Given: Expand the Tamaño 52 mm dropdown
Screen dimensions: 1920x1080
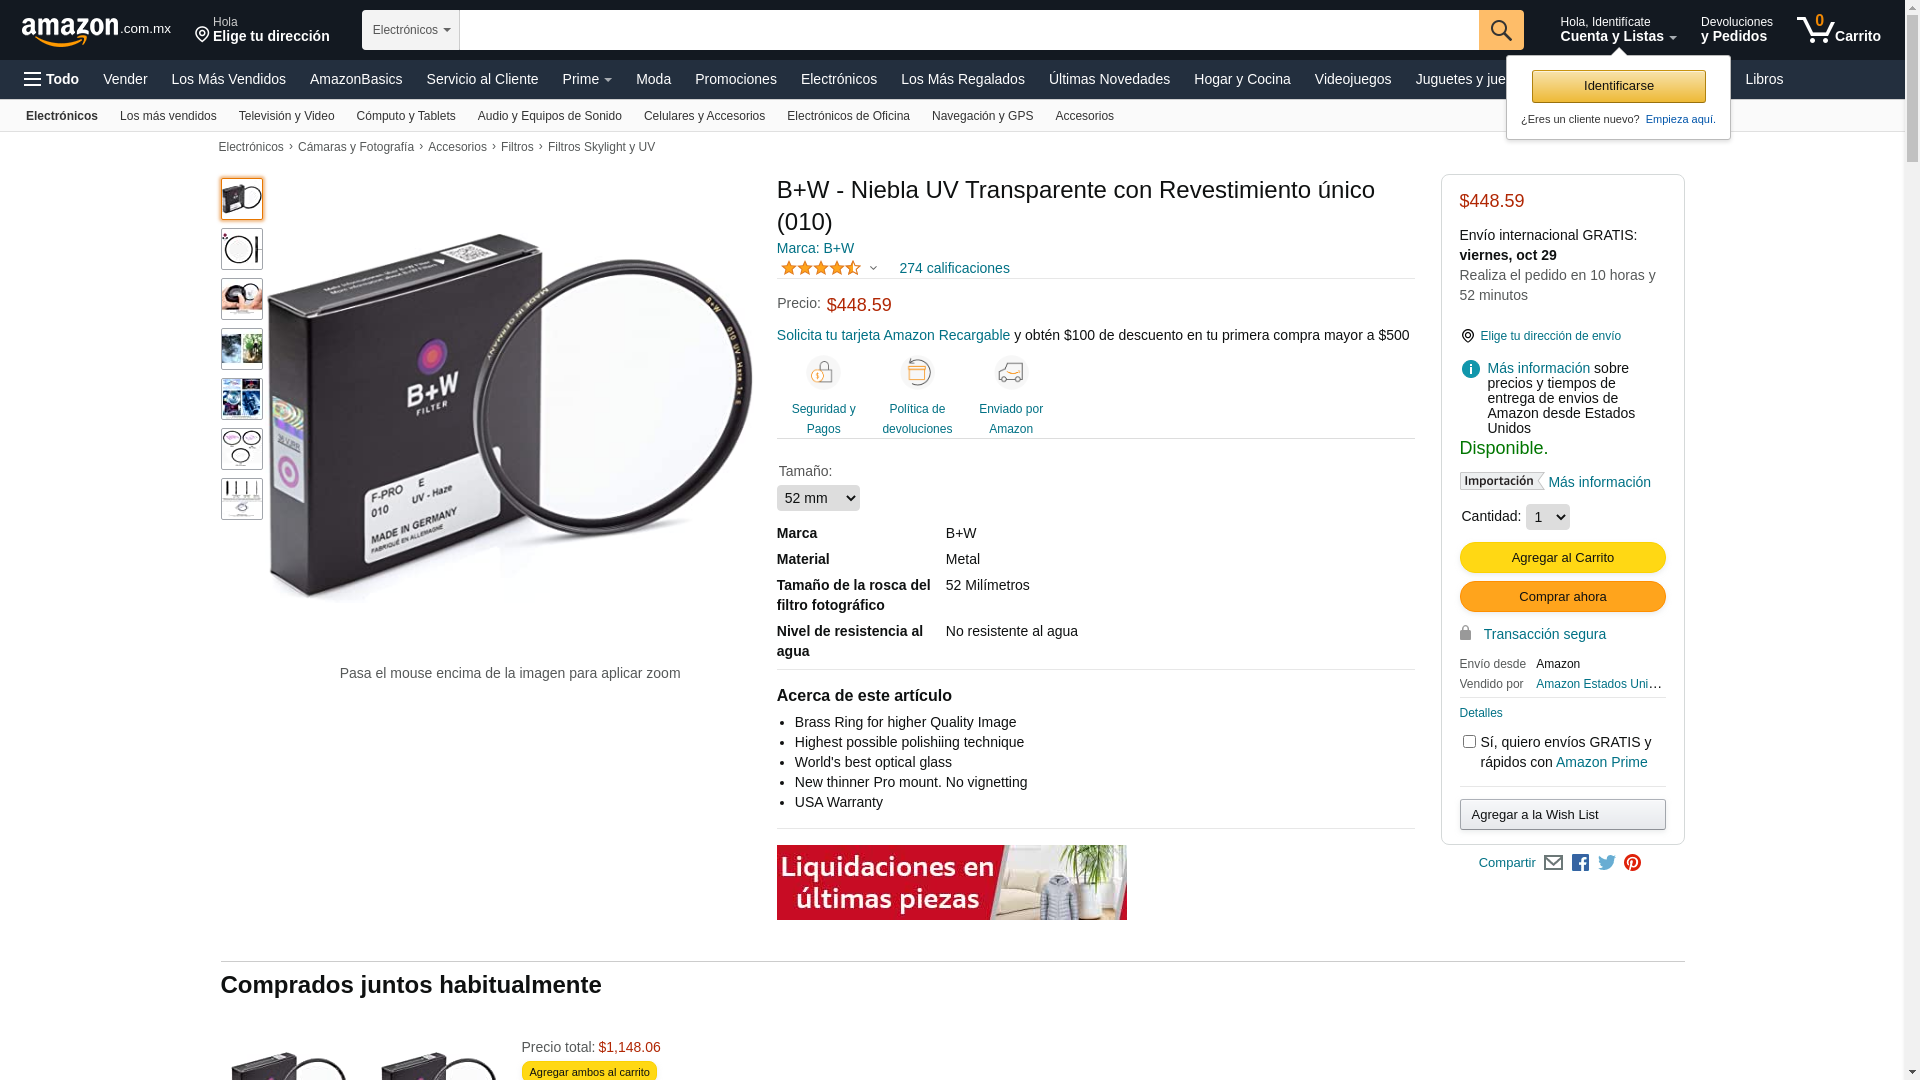Looking at the screenshot, I should (x=818, y=498).
